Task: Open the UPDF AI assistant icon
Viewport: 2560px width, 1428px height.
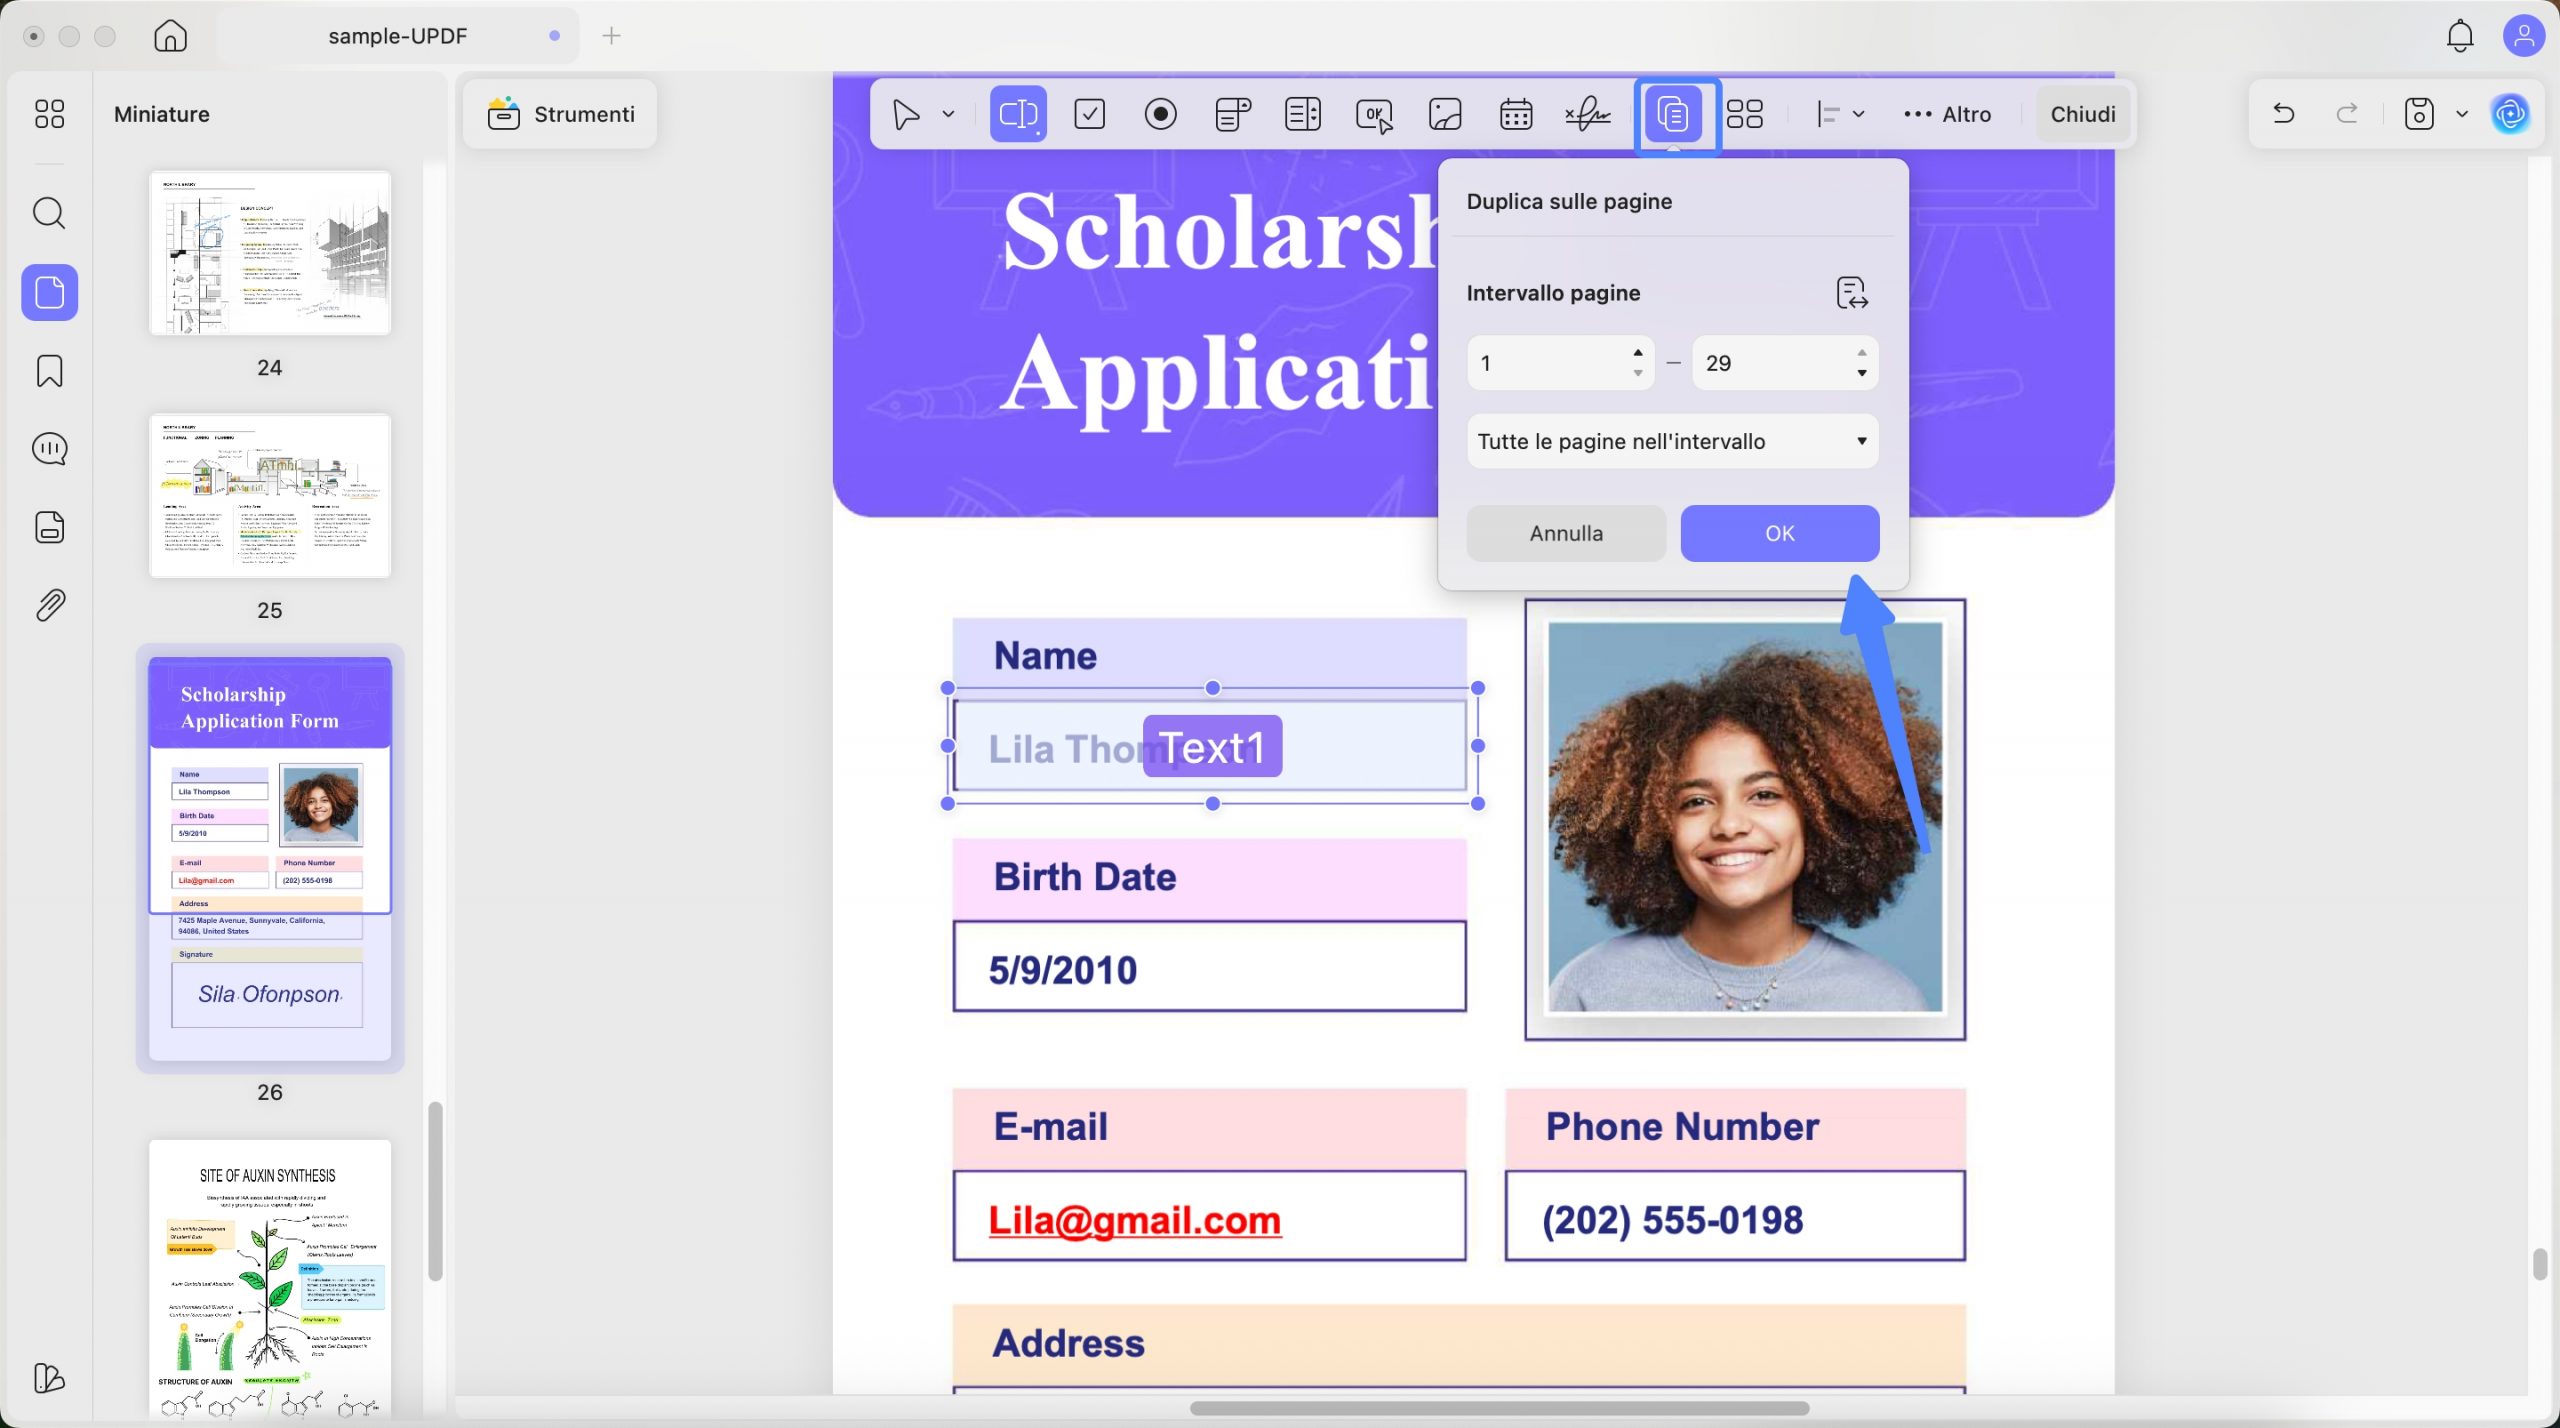Action: pos(2511,113)
